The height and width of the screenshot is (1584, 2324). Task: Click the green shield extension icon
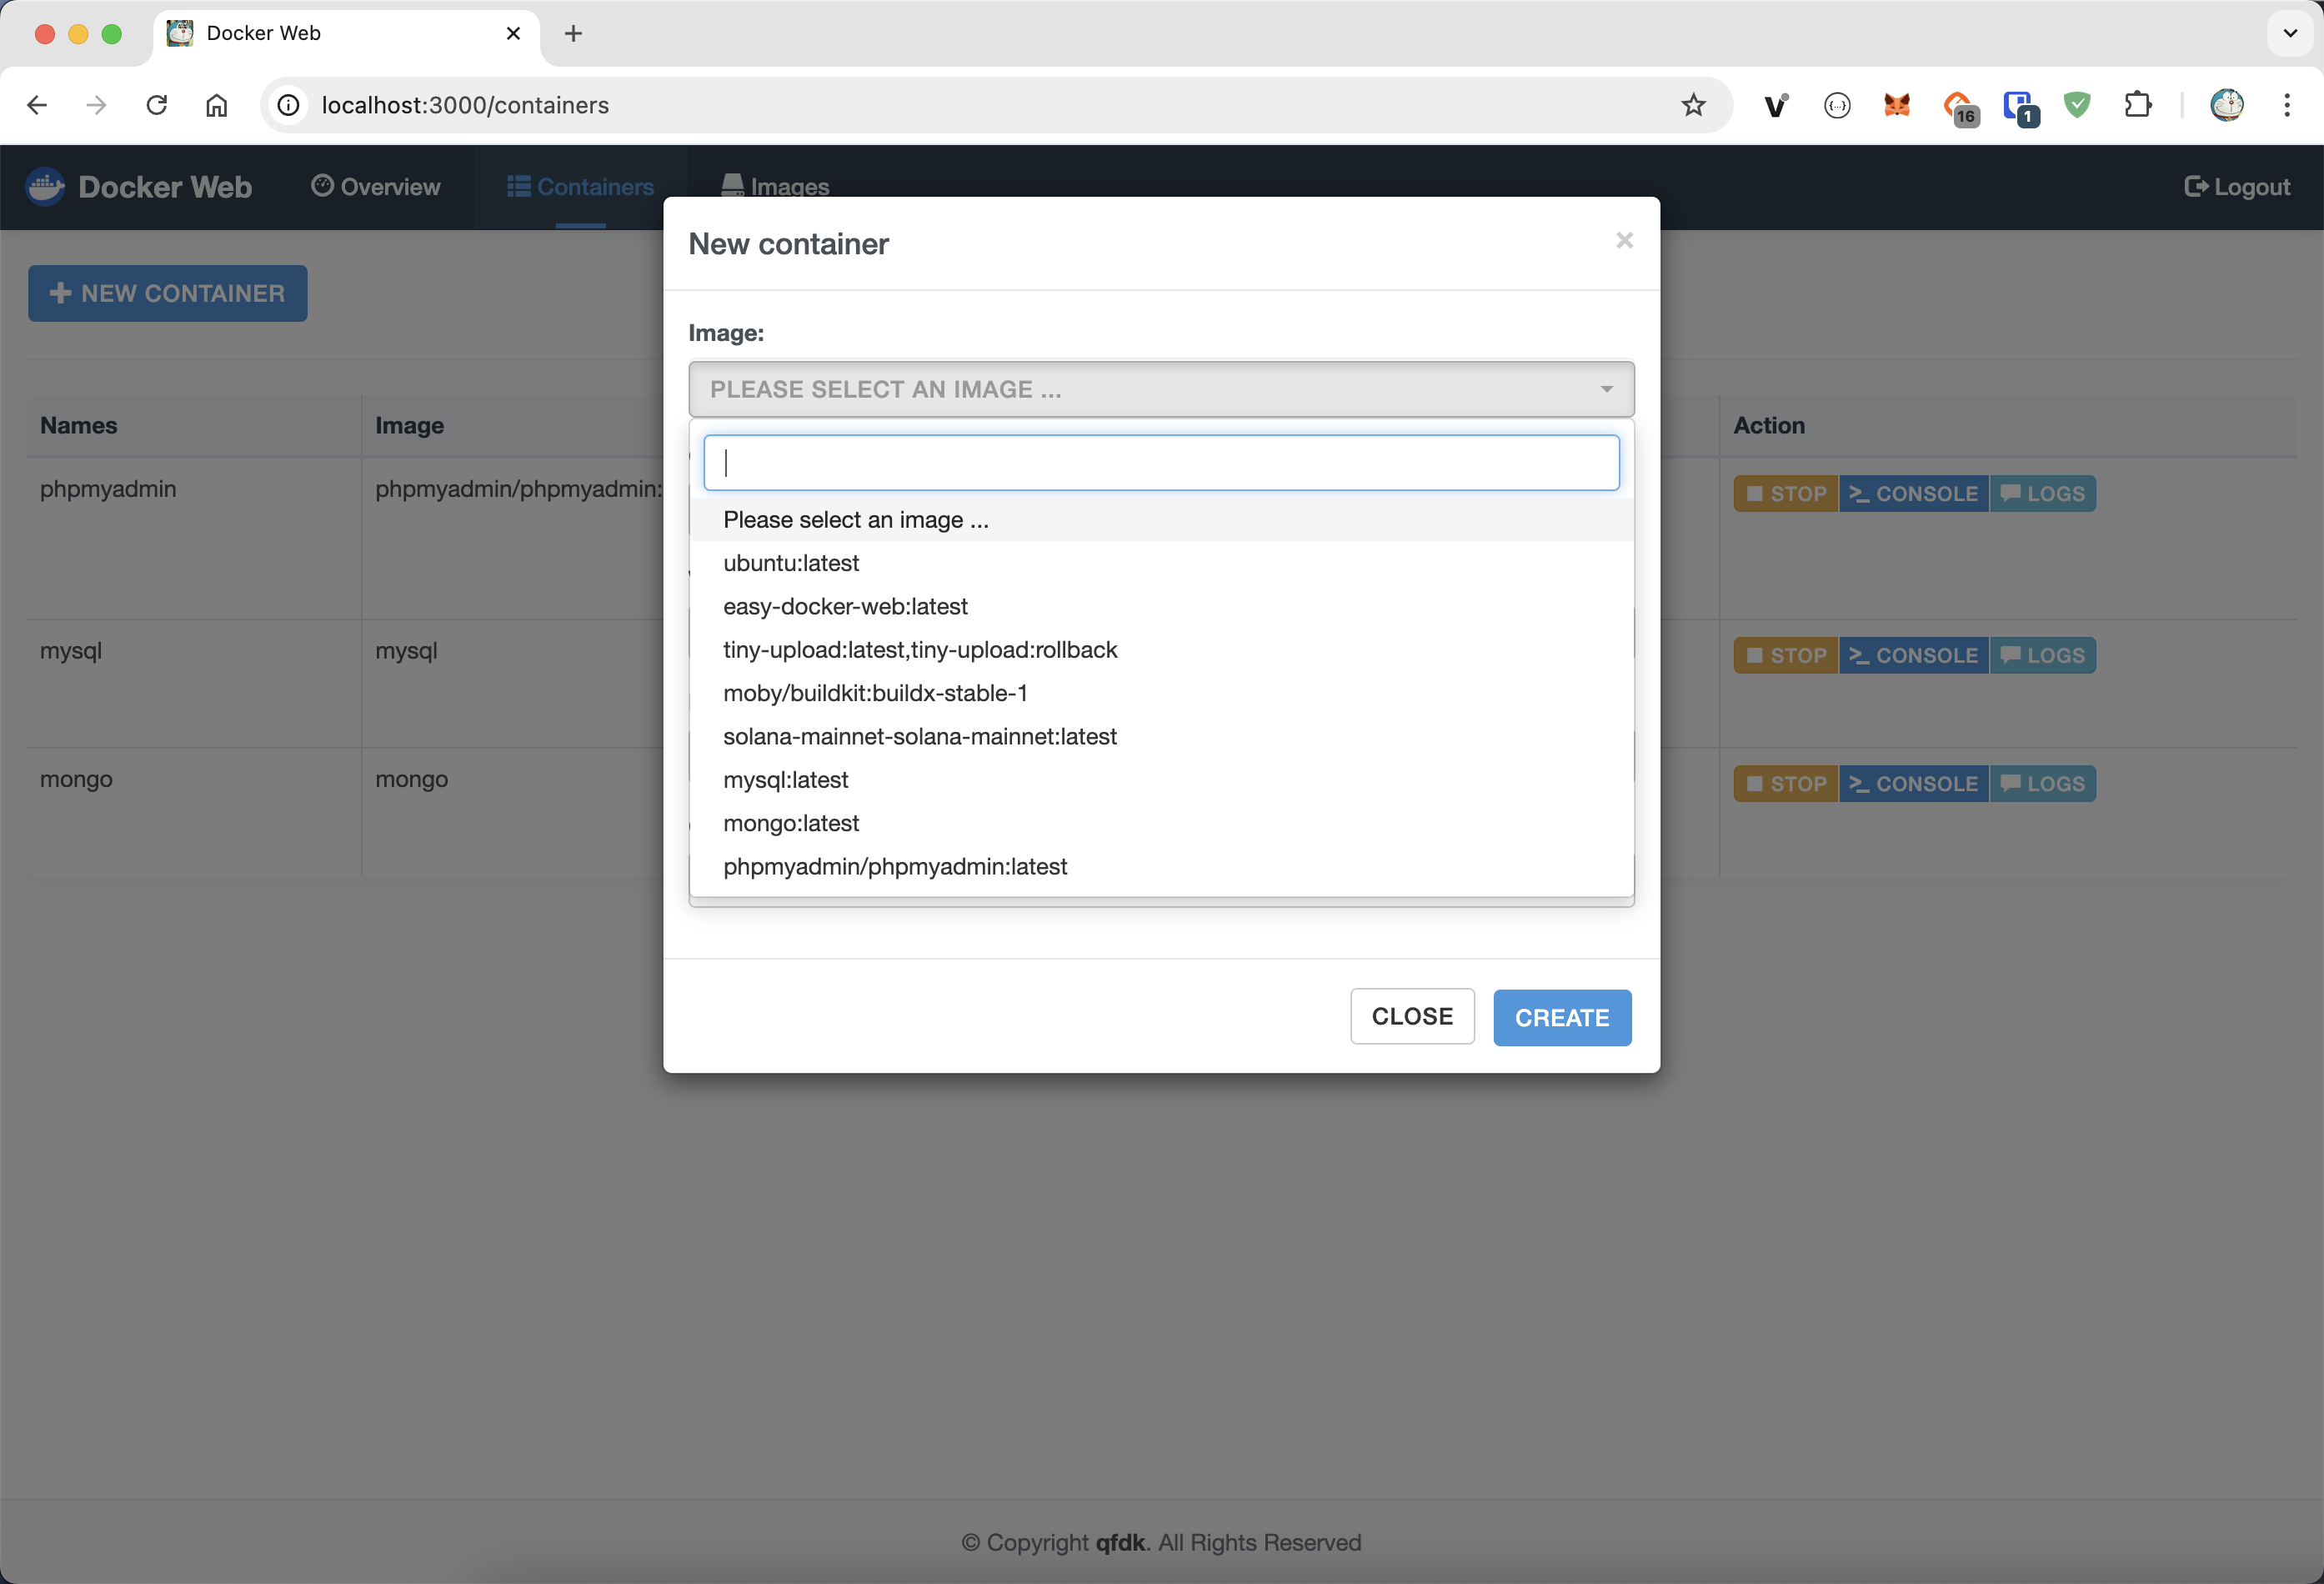click(2077, 105)
